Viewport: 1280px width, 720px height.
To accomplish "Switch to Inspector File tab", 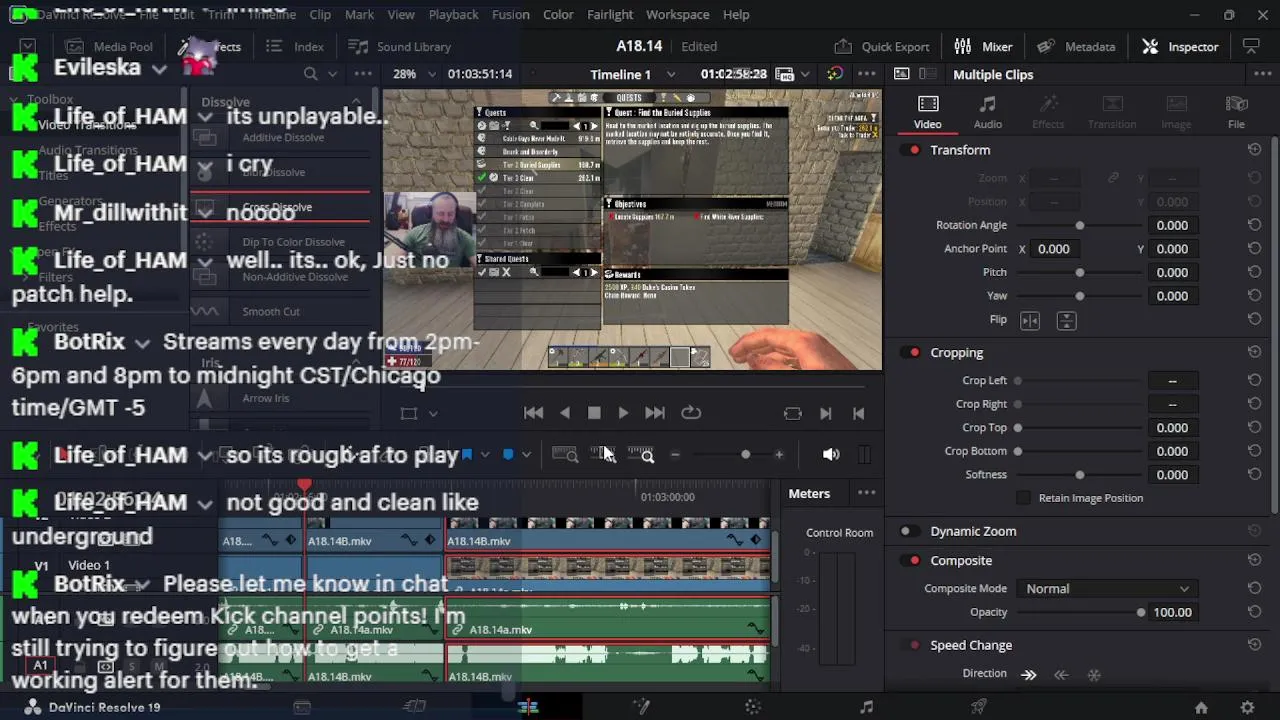I will click(1236, 112).
